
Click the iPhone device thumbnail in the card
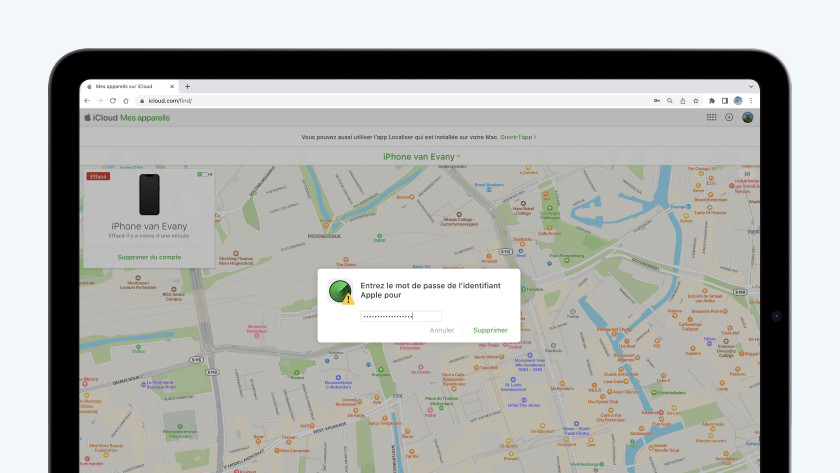coord(149,194)
